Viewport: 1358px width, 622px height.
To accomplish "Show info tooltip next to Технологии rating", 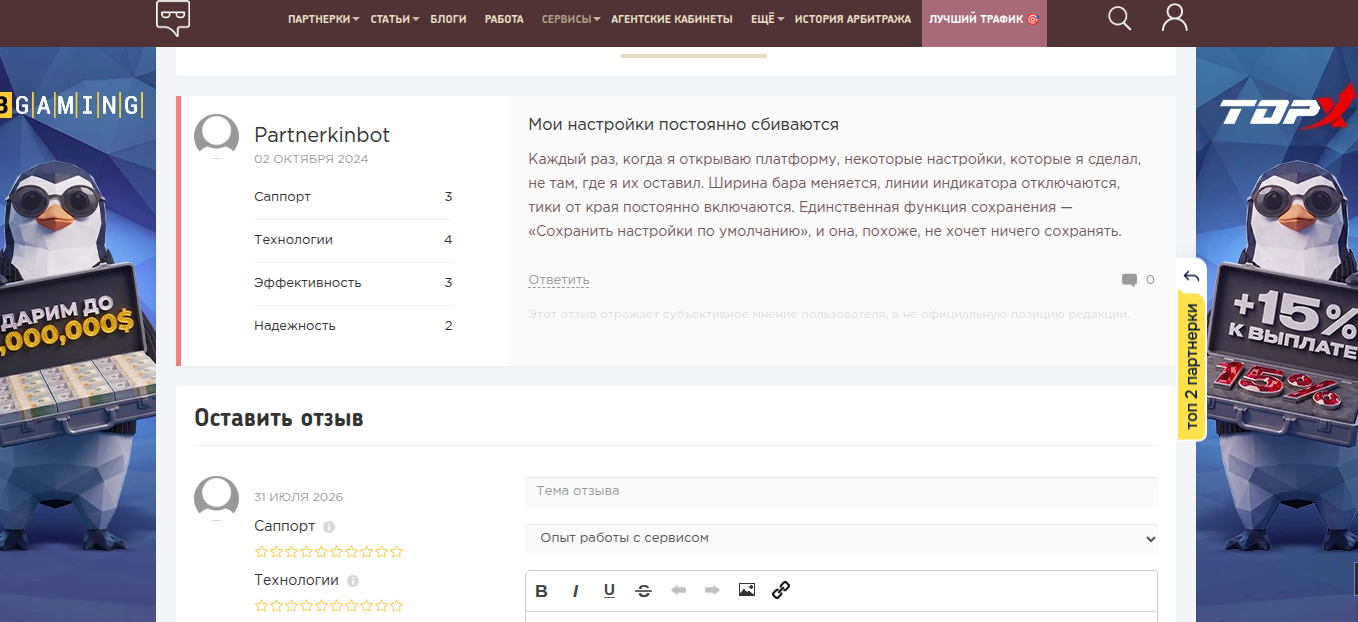I will (x=353, y=581).
